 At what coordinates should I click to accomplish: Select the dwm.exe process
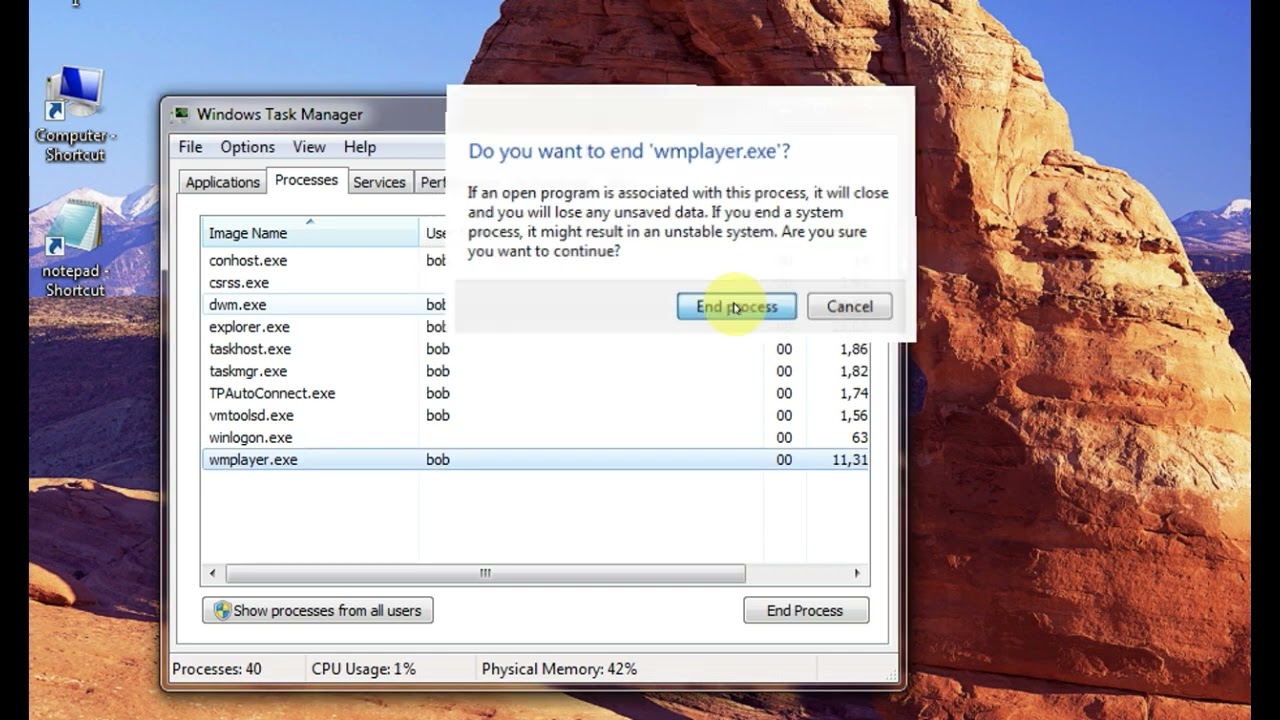(x=535, y=305)
